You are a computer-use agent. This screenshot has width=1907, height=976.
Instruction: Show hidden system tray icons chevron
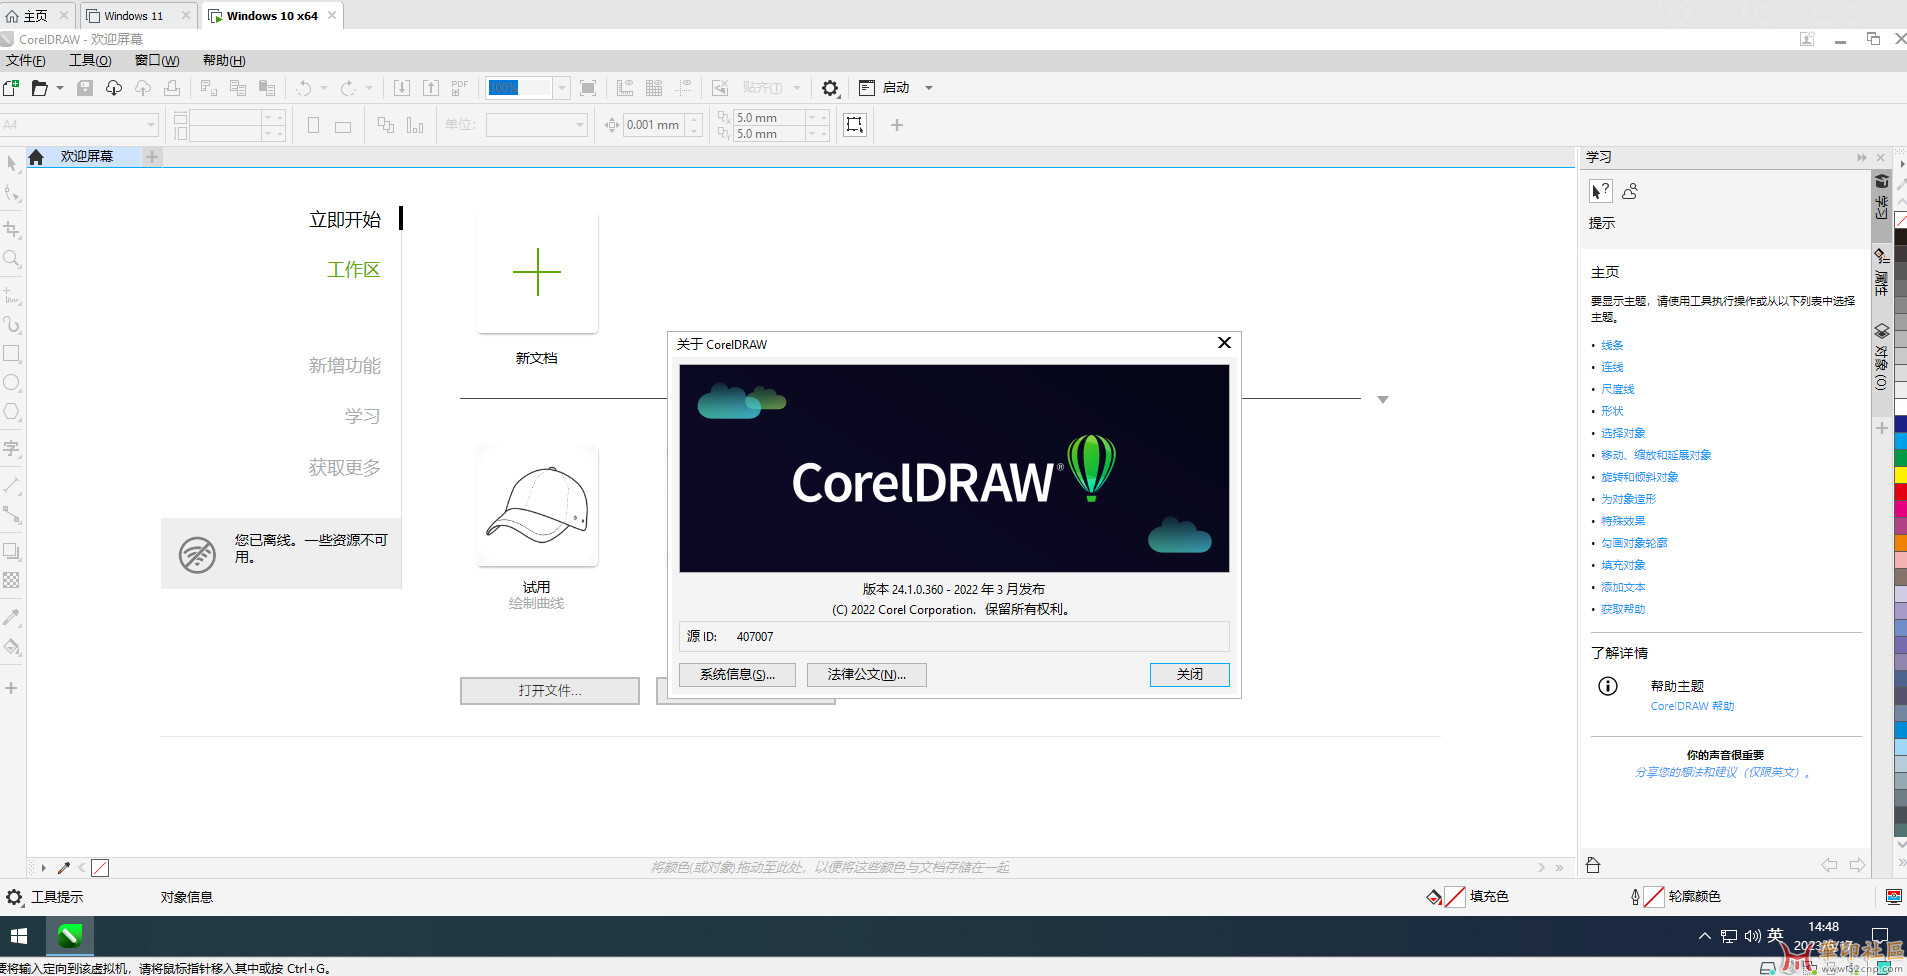coord(1704,936)
